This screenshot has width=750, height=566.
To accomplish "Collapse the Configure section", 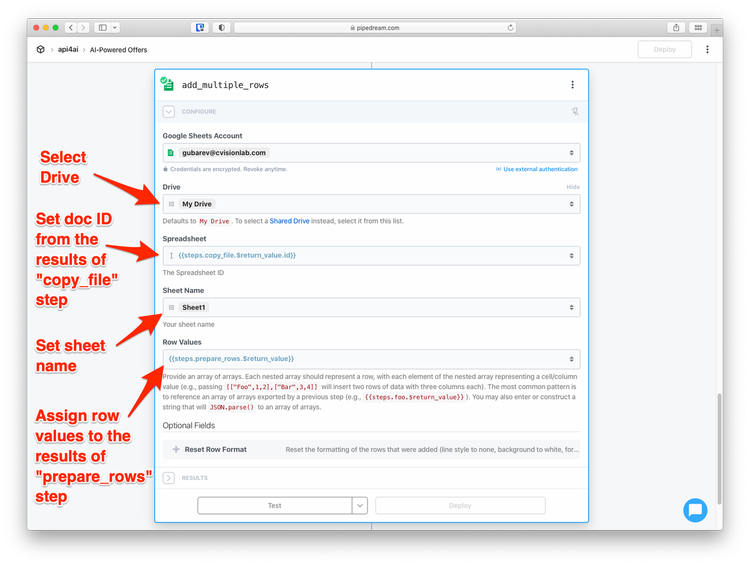I will pyautogui.click(x=169, y=111).
